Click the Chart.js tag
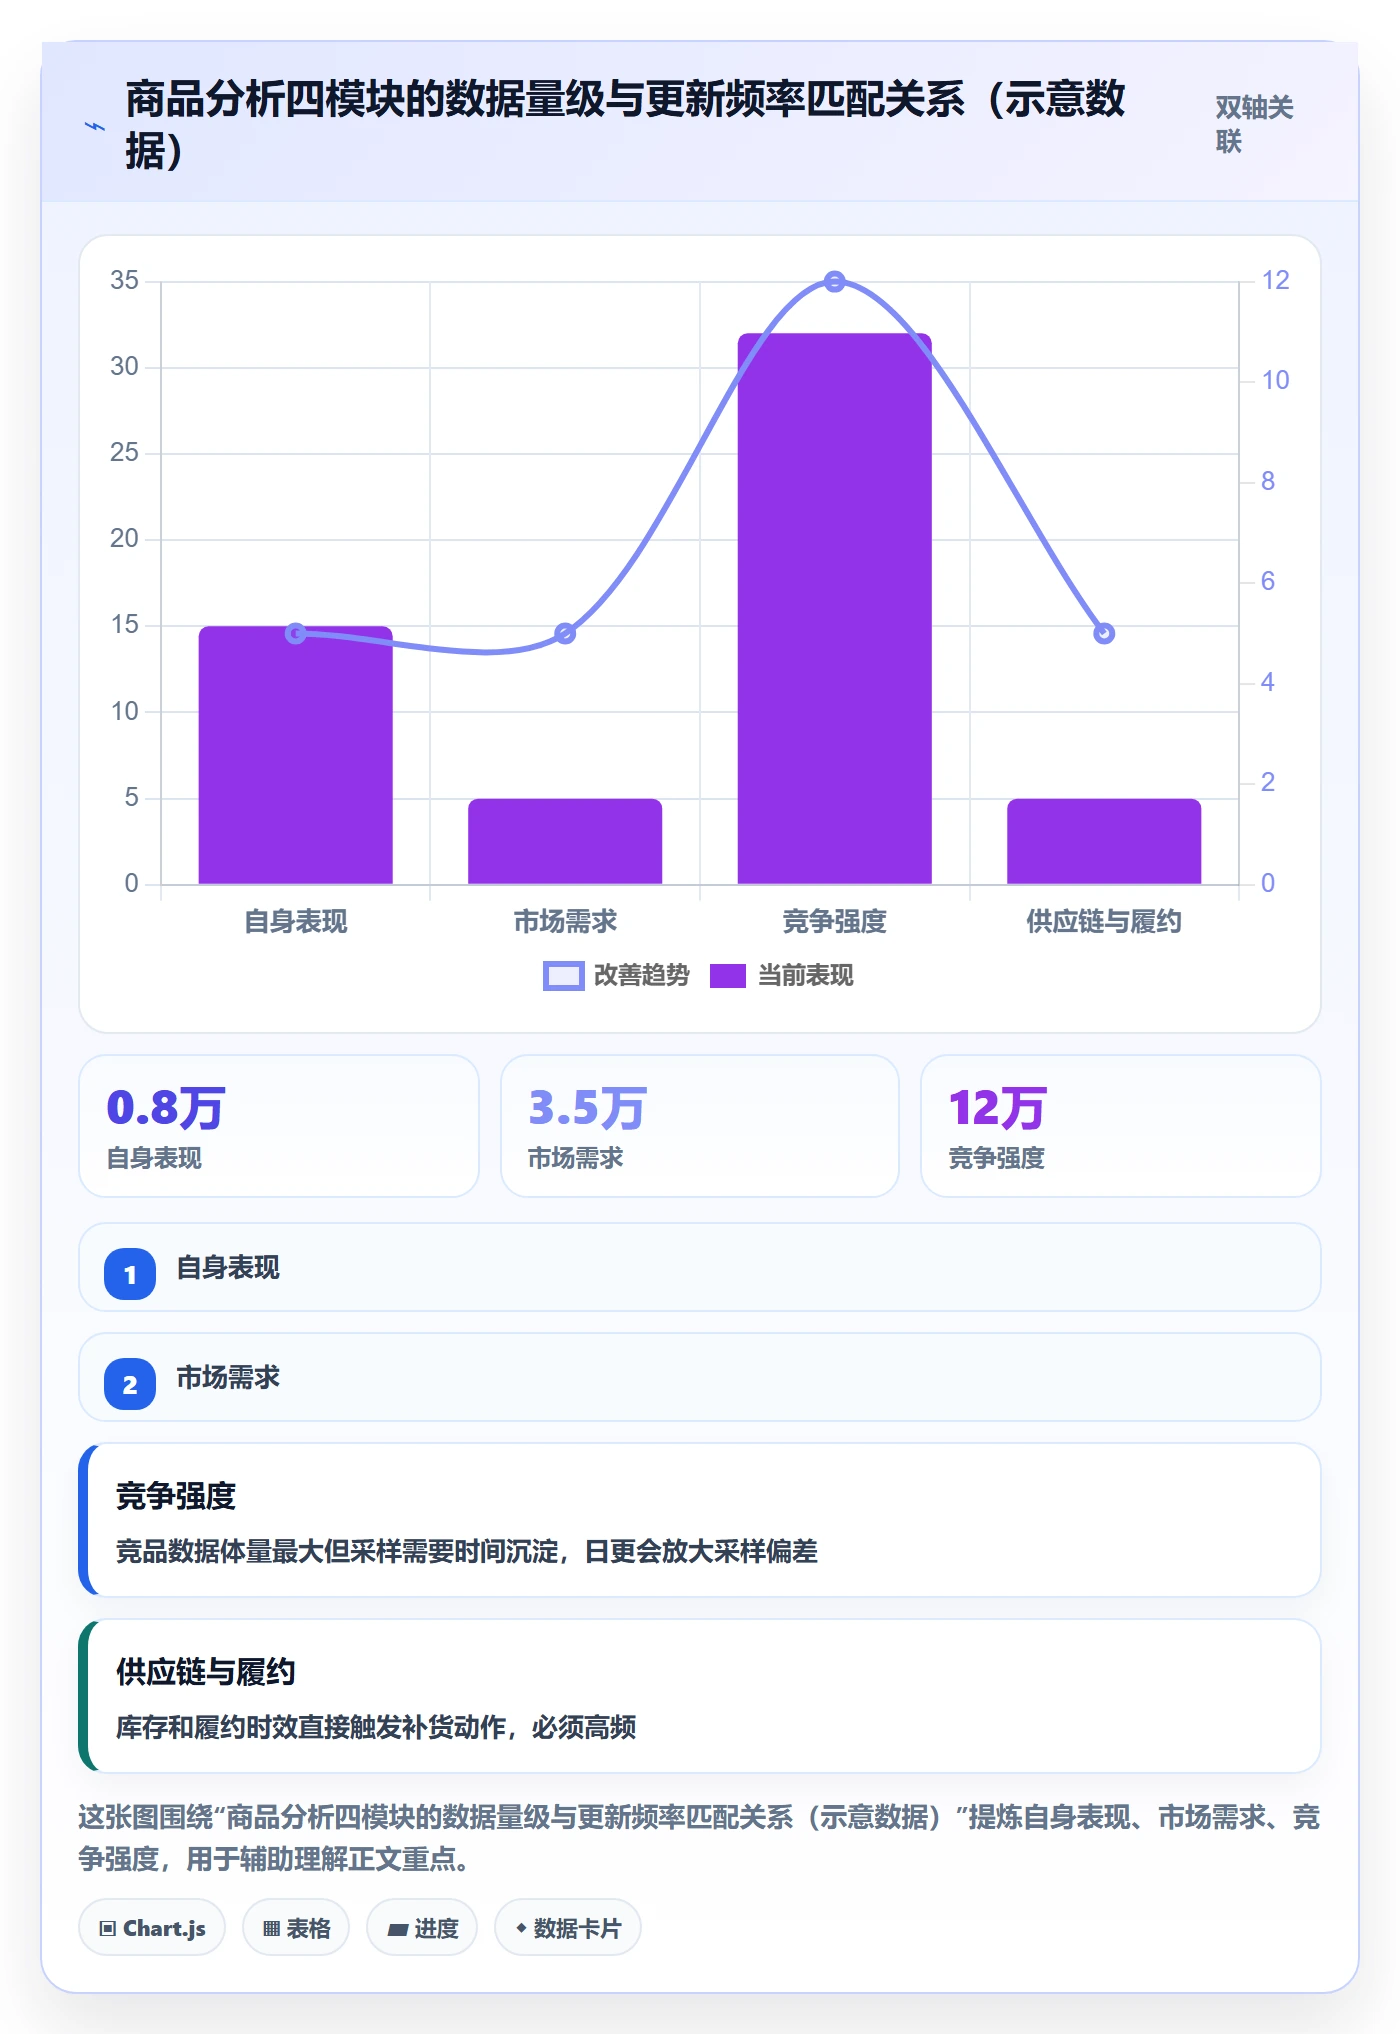 (x=152, y=1928)
